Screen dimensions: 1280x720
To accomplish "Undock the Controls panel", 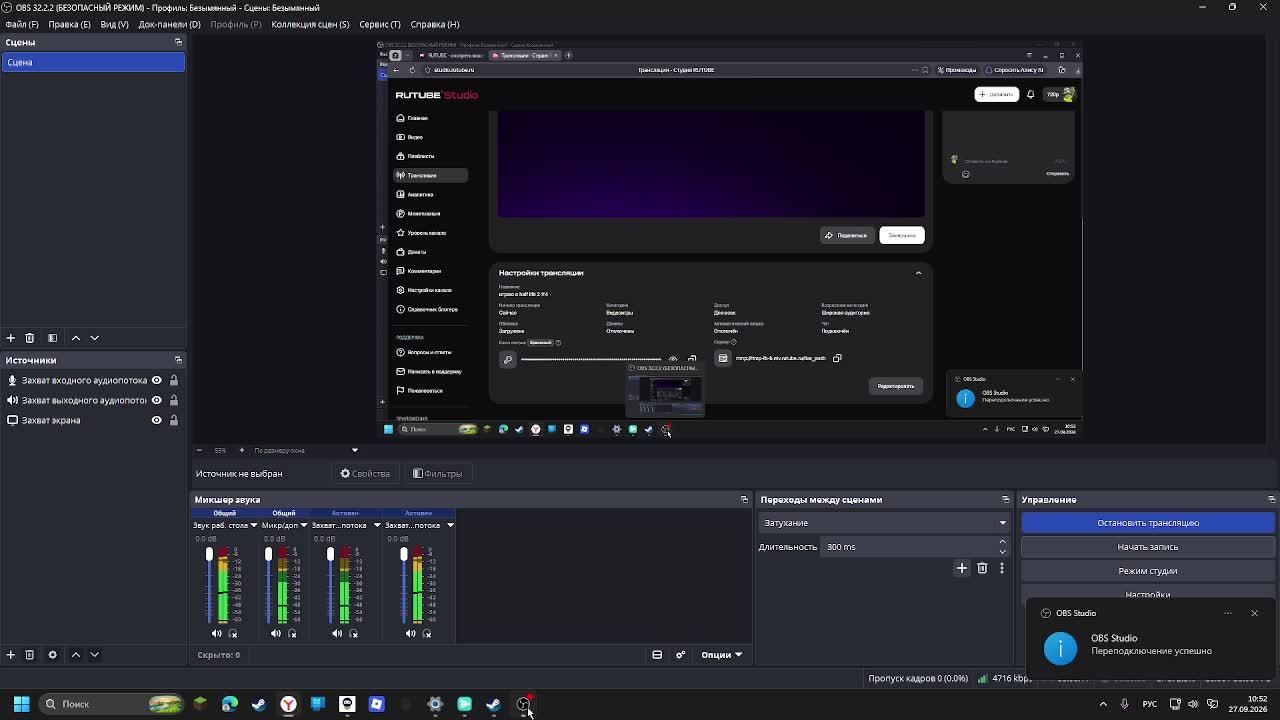I will coord(1271,499).
